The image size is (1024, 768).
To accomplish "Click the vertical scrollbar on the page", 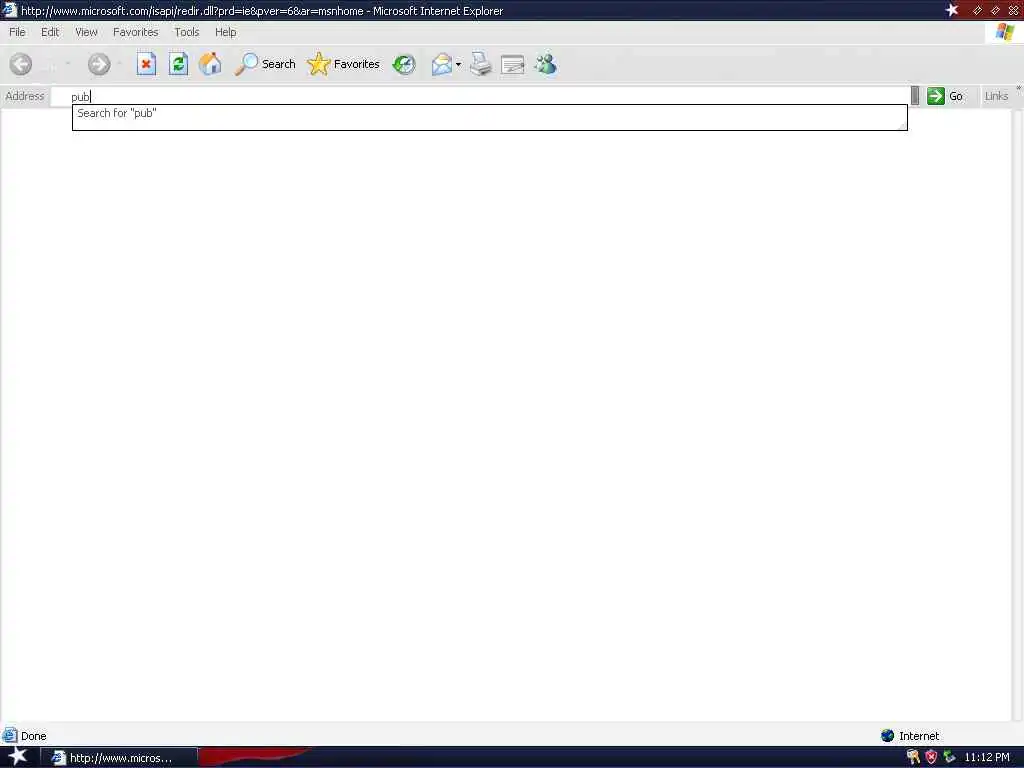I will [1017, 415].
